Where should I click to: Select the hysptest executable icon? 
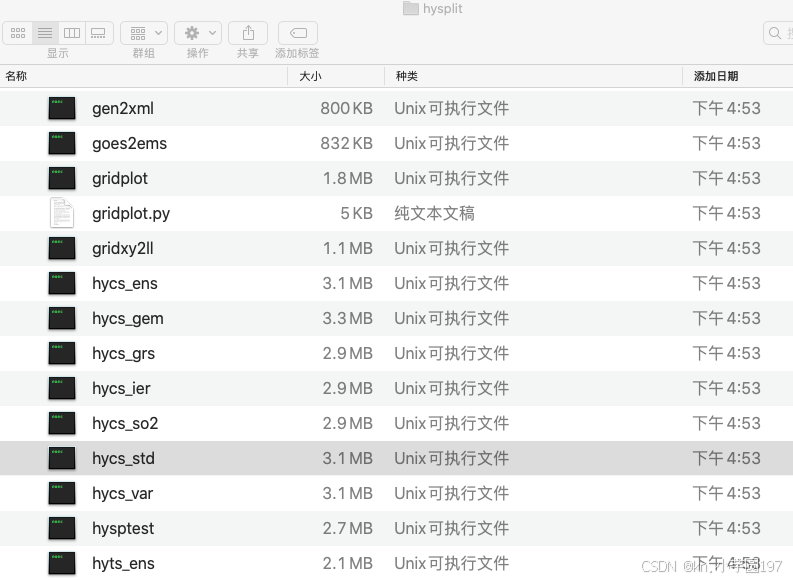(x=62, y=528)
